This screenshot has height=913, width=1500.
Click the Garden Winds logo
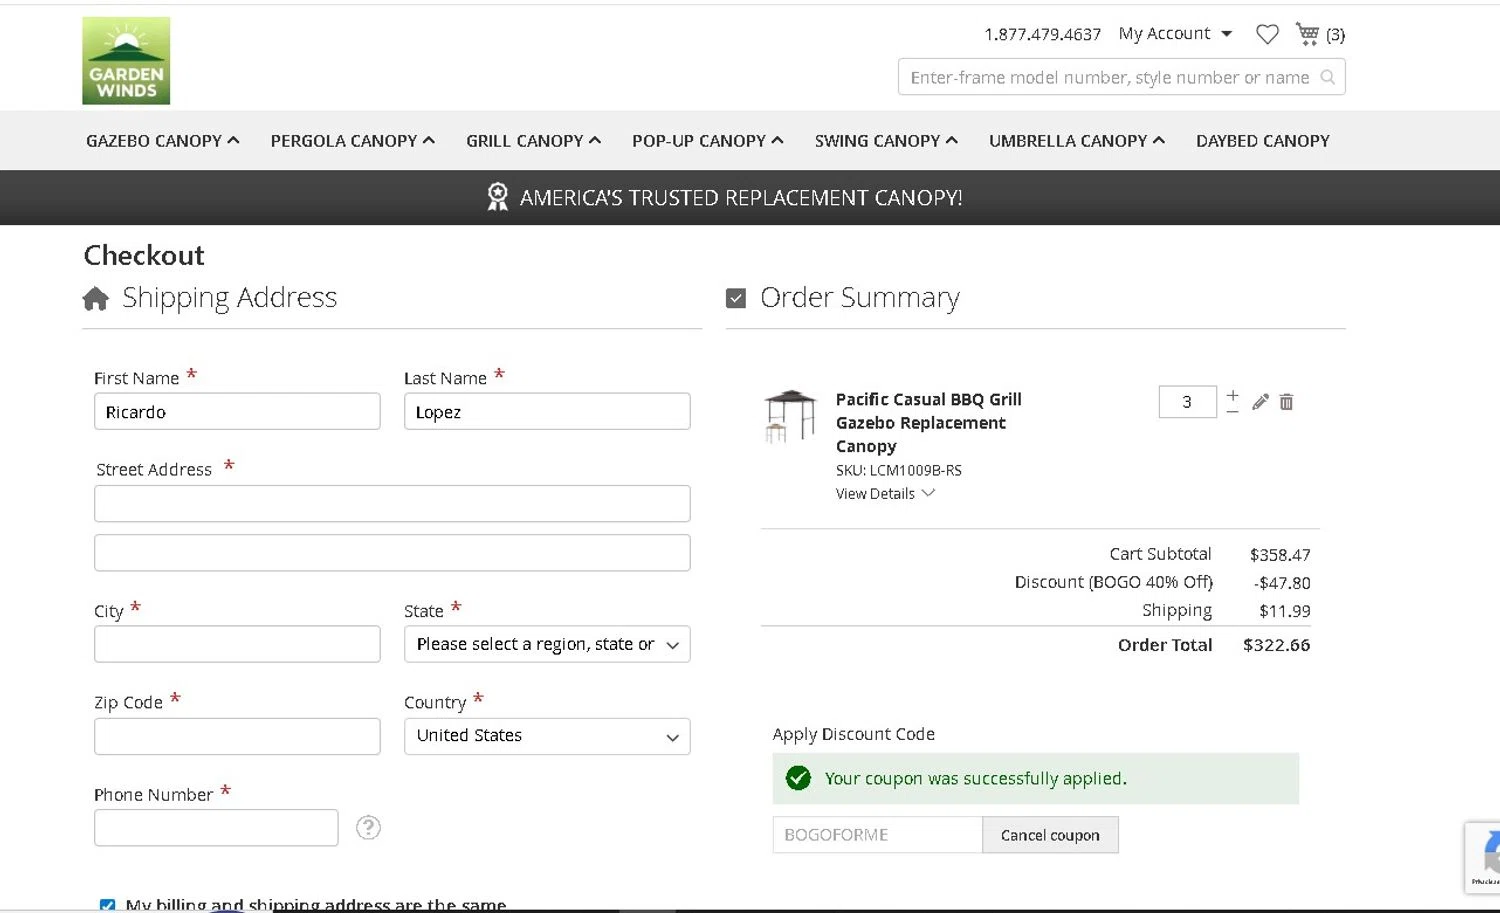126,60
